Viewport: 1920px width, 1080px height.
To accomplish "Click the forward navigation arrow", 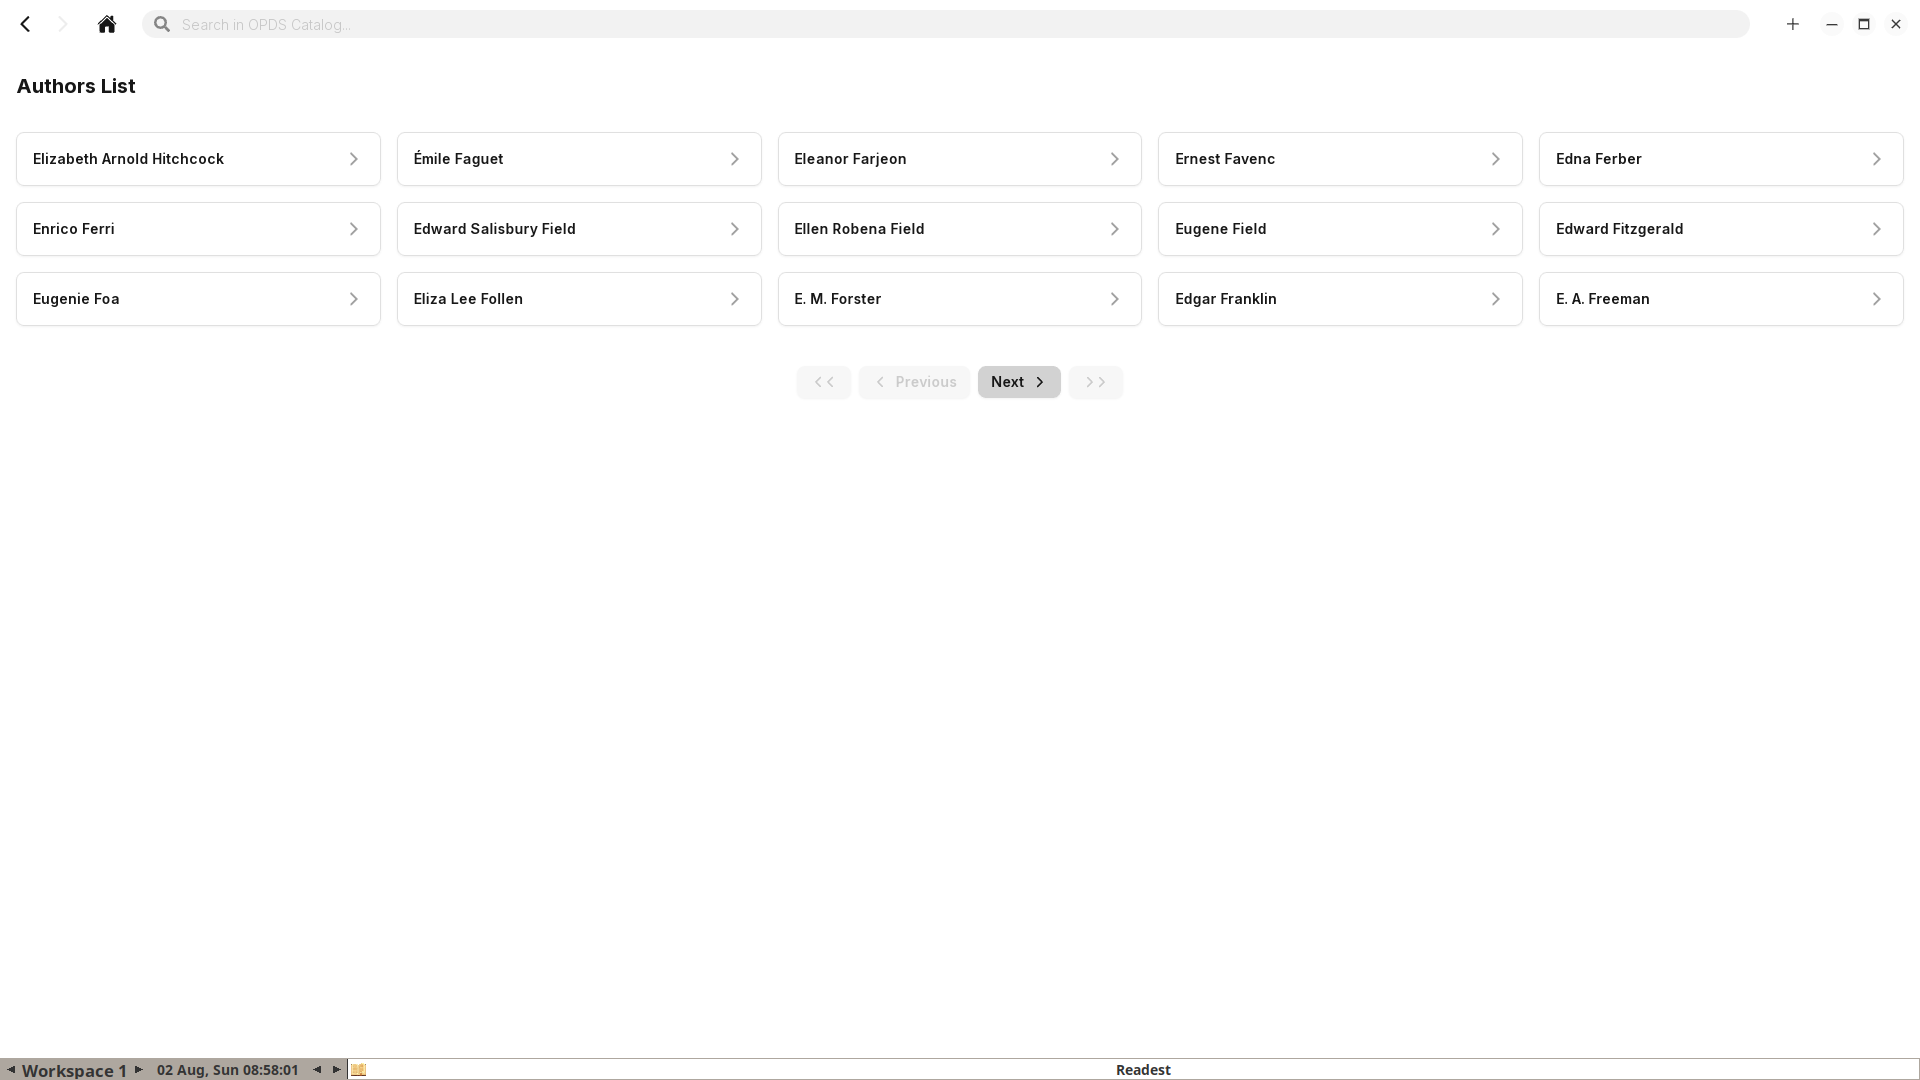I will pos(63,24).
